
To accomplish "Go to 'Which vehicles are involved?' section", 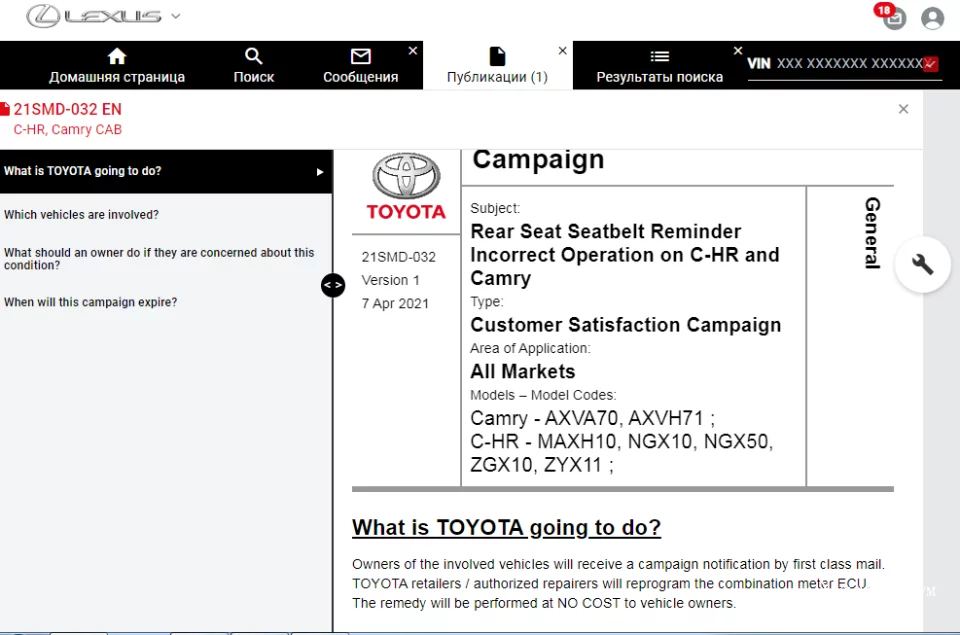I will pos(81,215).
